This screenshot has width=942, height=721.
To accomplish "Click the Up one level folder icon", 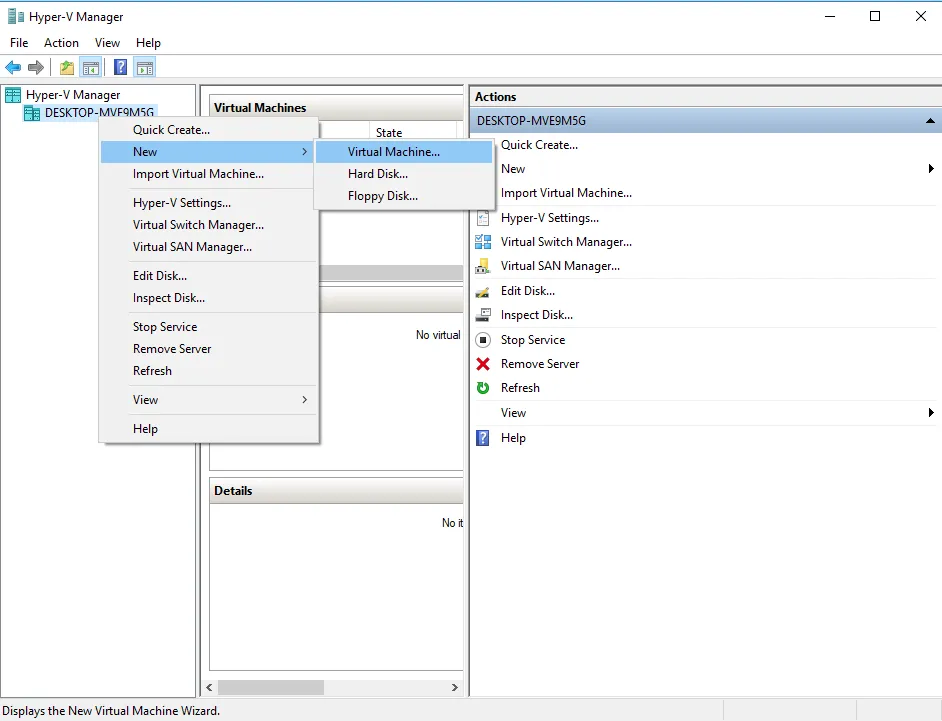I will 67,67.
